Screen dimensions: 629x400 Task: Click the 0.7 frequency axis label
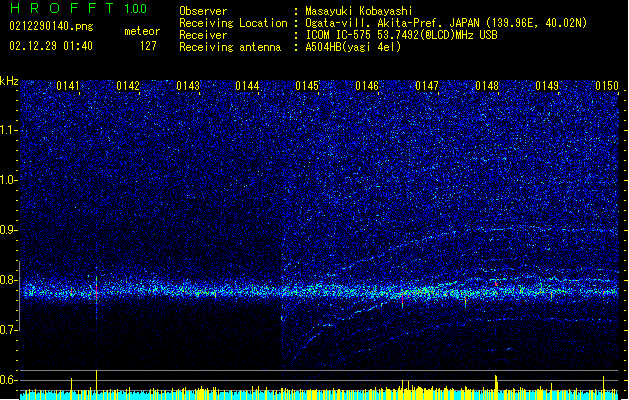pos(9,330)
